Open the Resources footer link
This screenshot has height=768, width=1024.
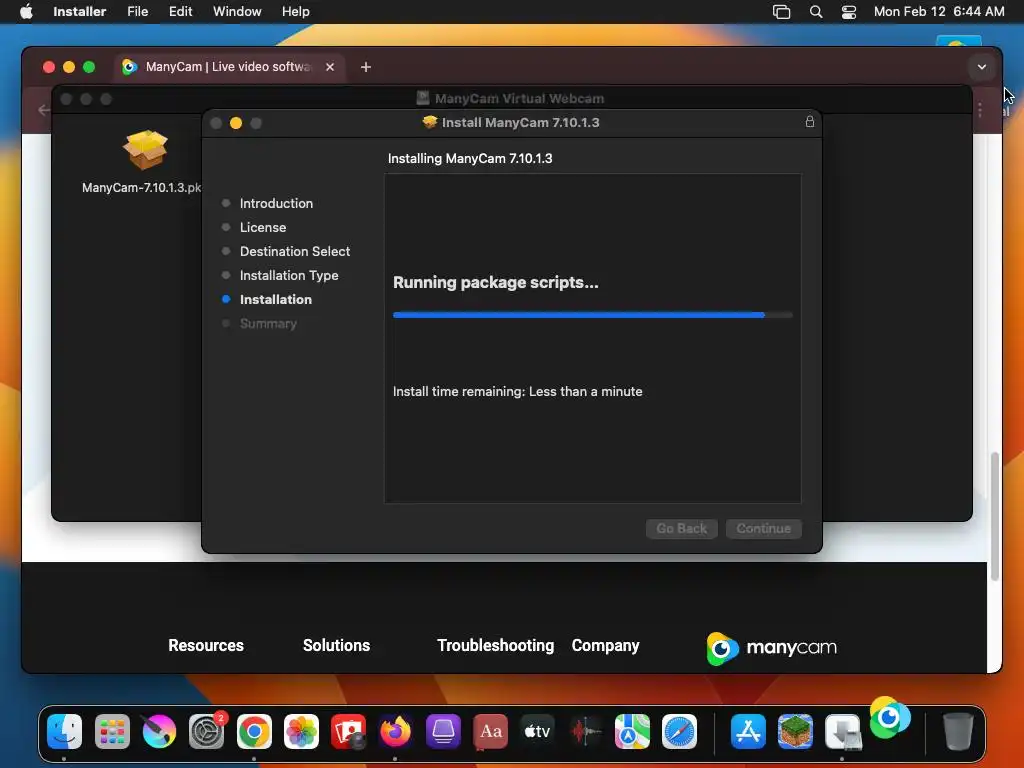(x=206, y=645)
